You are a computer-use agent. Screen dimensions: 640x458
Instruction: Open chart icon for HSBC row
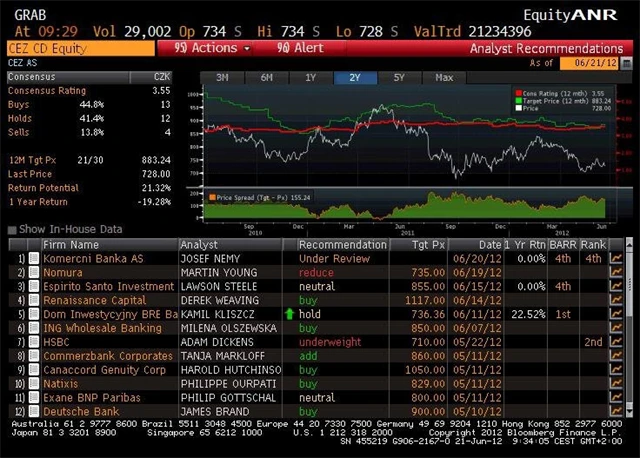(x=616, y=342)
